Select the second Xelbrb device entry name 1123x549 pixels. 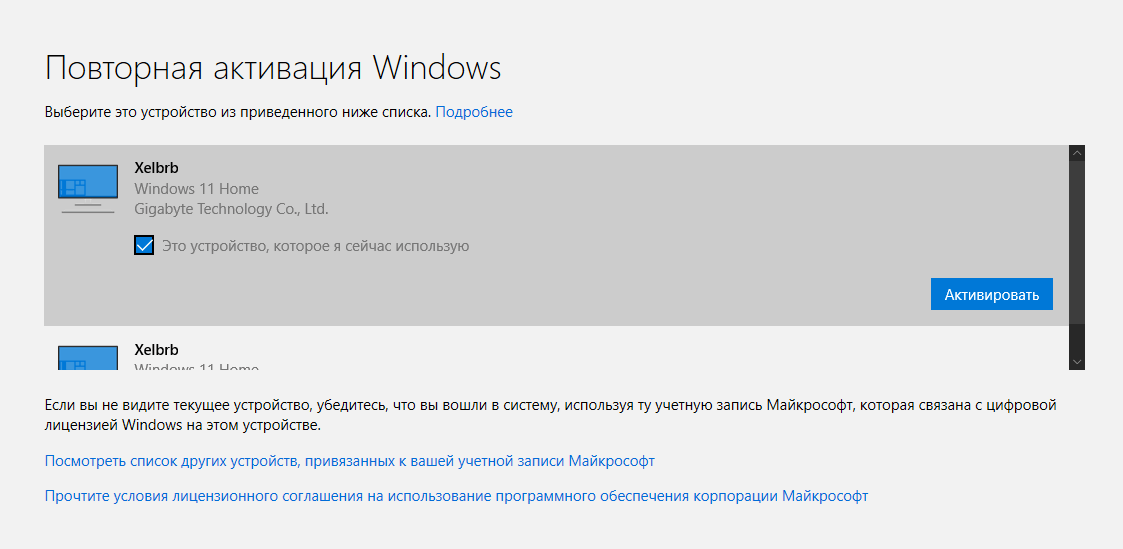coord(156,350)
